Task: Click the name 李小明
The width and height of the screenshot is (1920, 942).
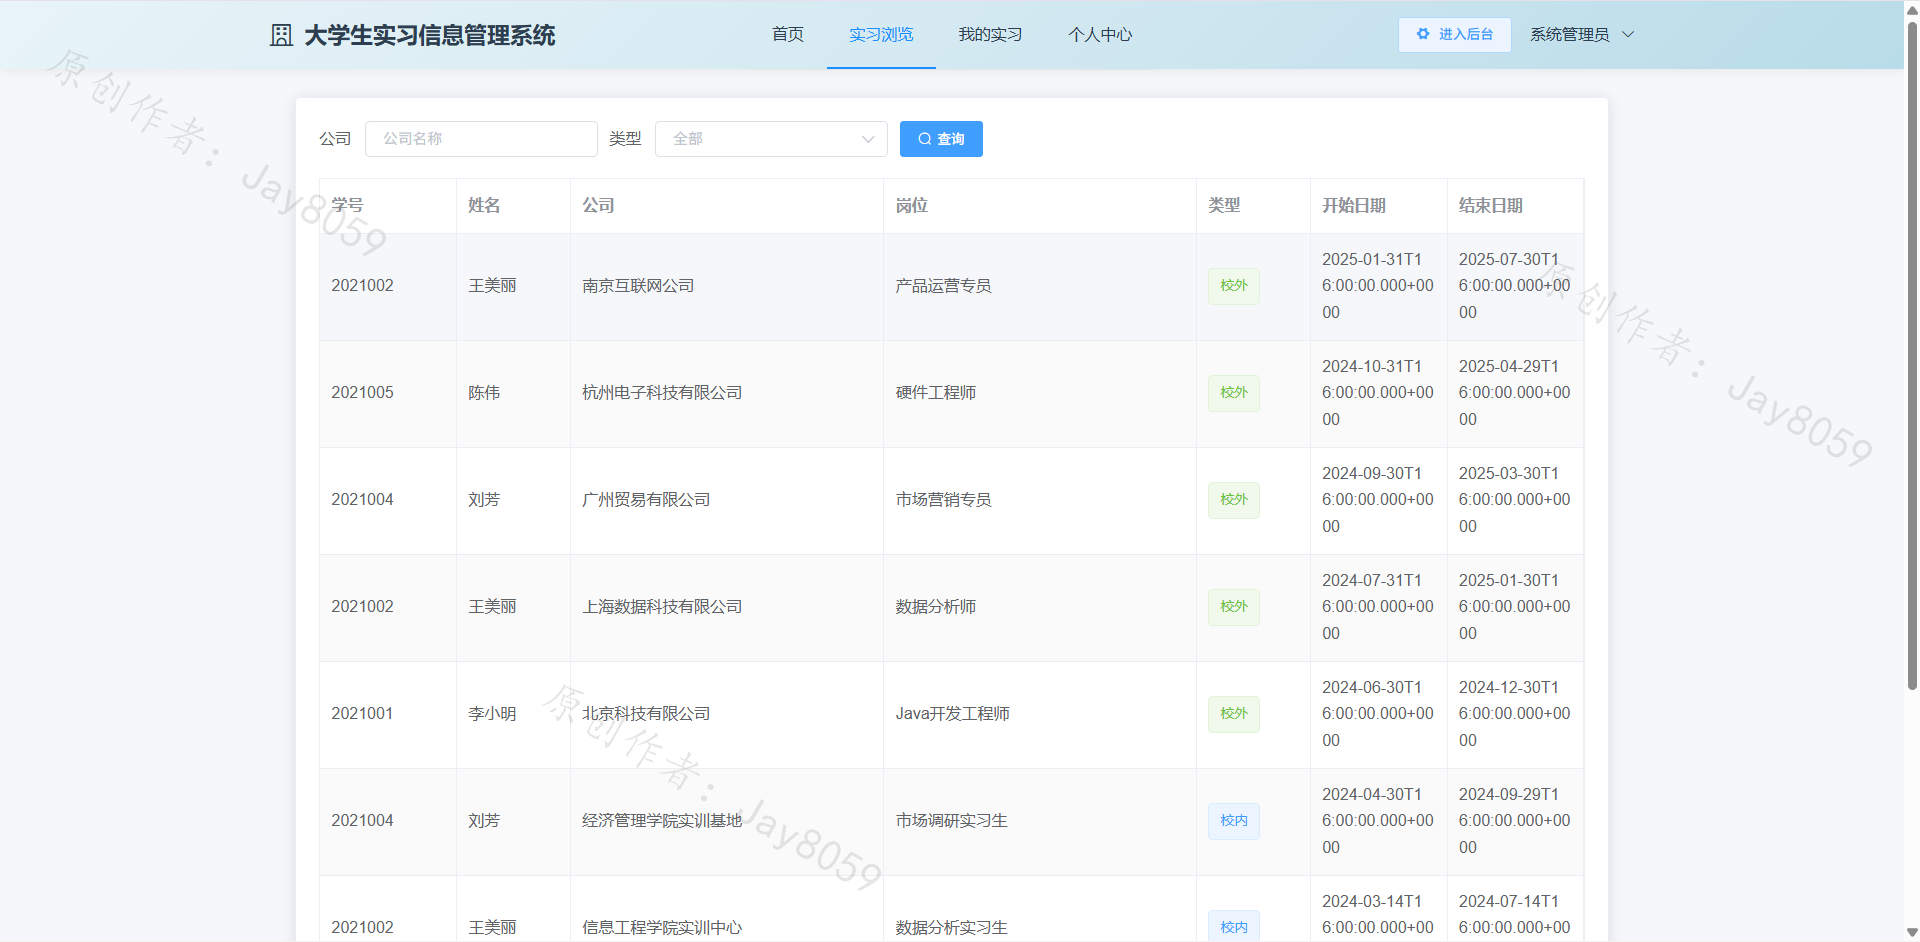Action: click(x=492, y=714)
